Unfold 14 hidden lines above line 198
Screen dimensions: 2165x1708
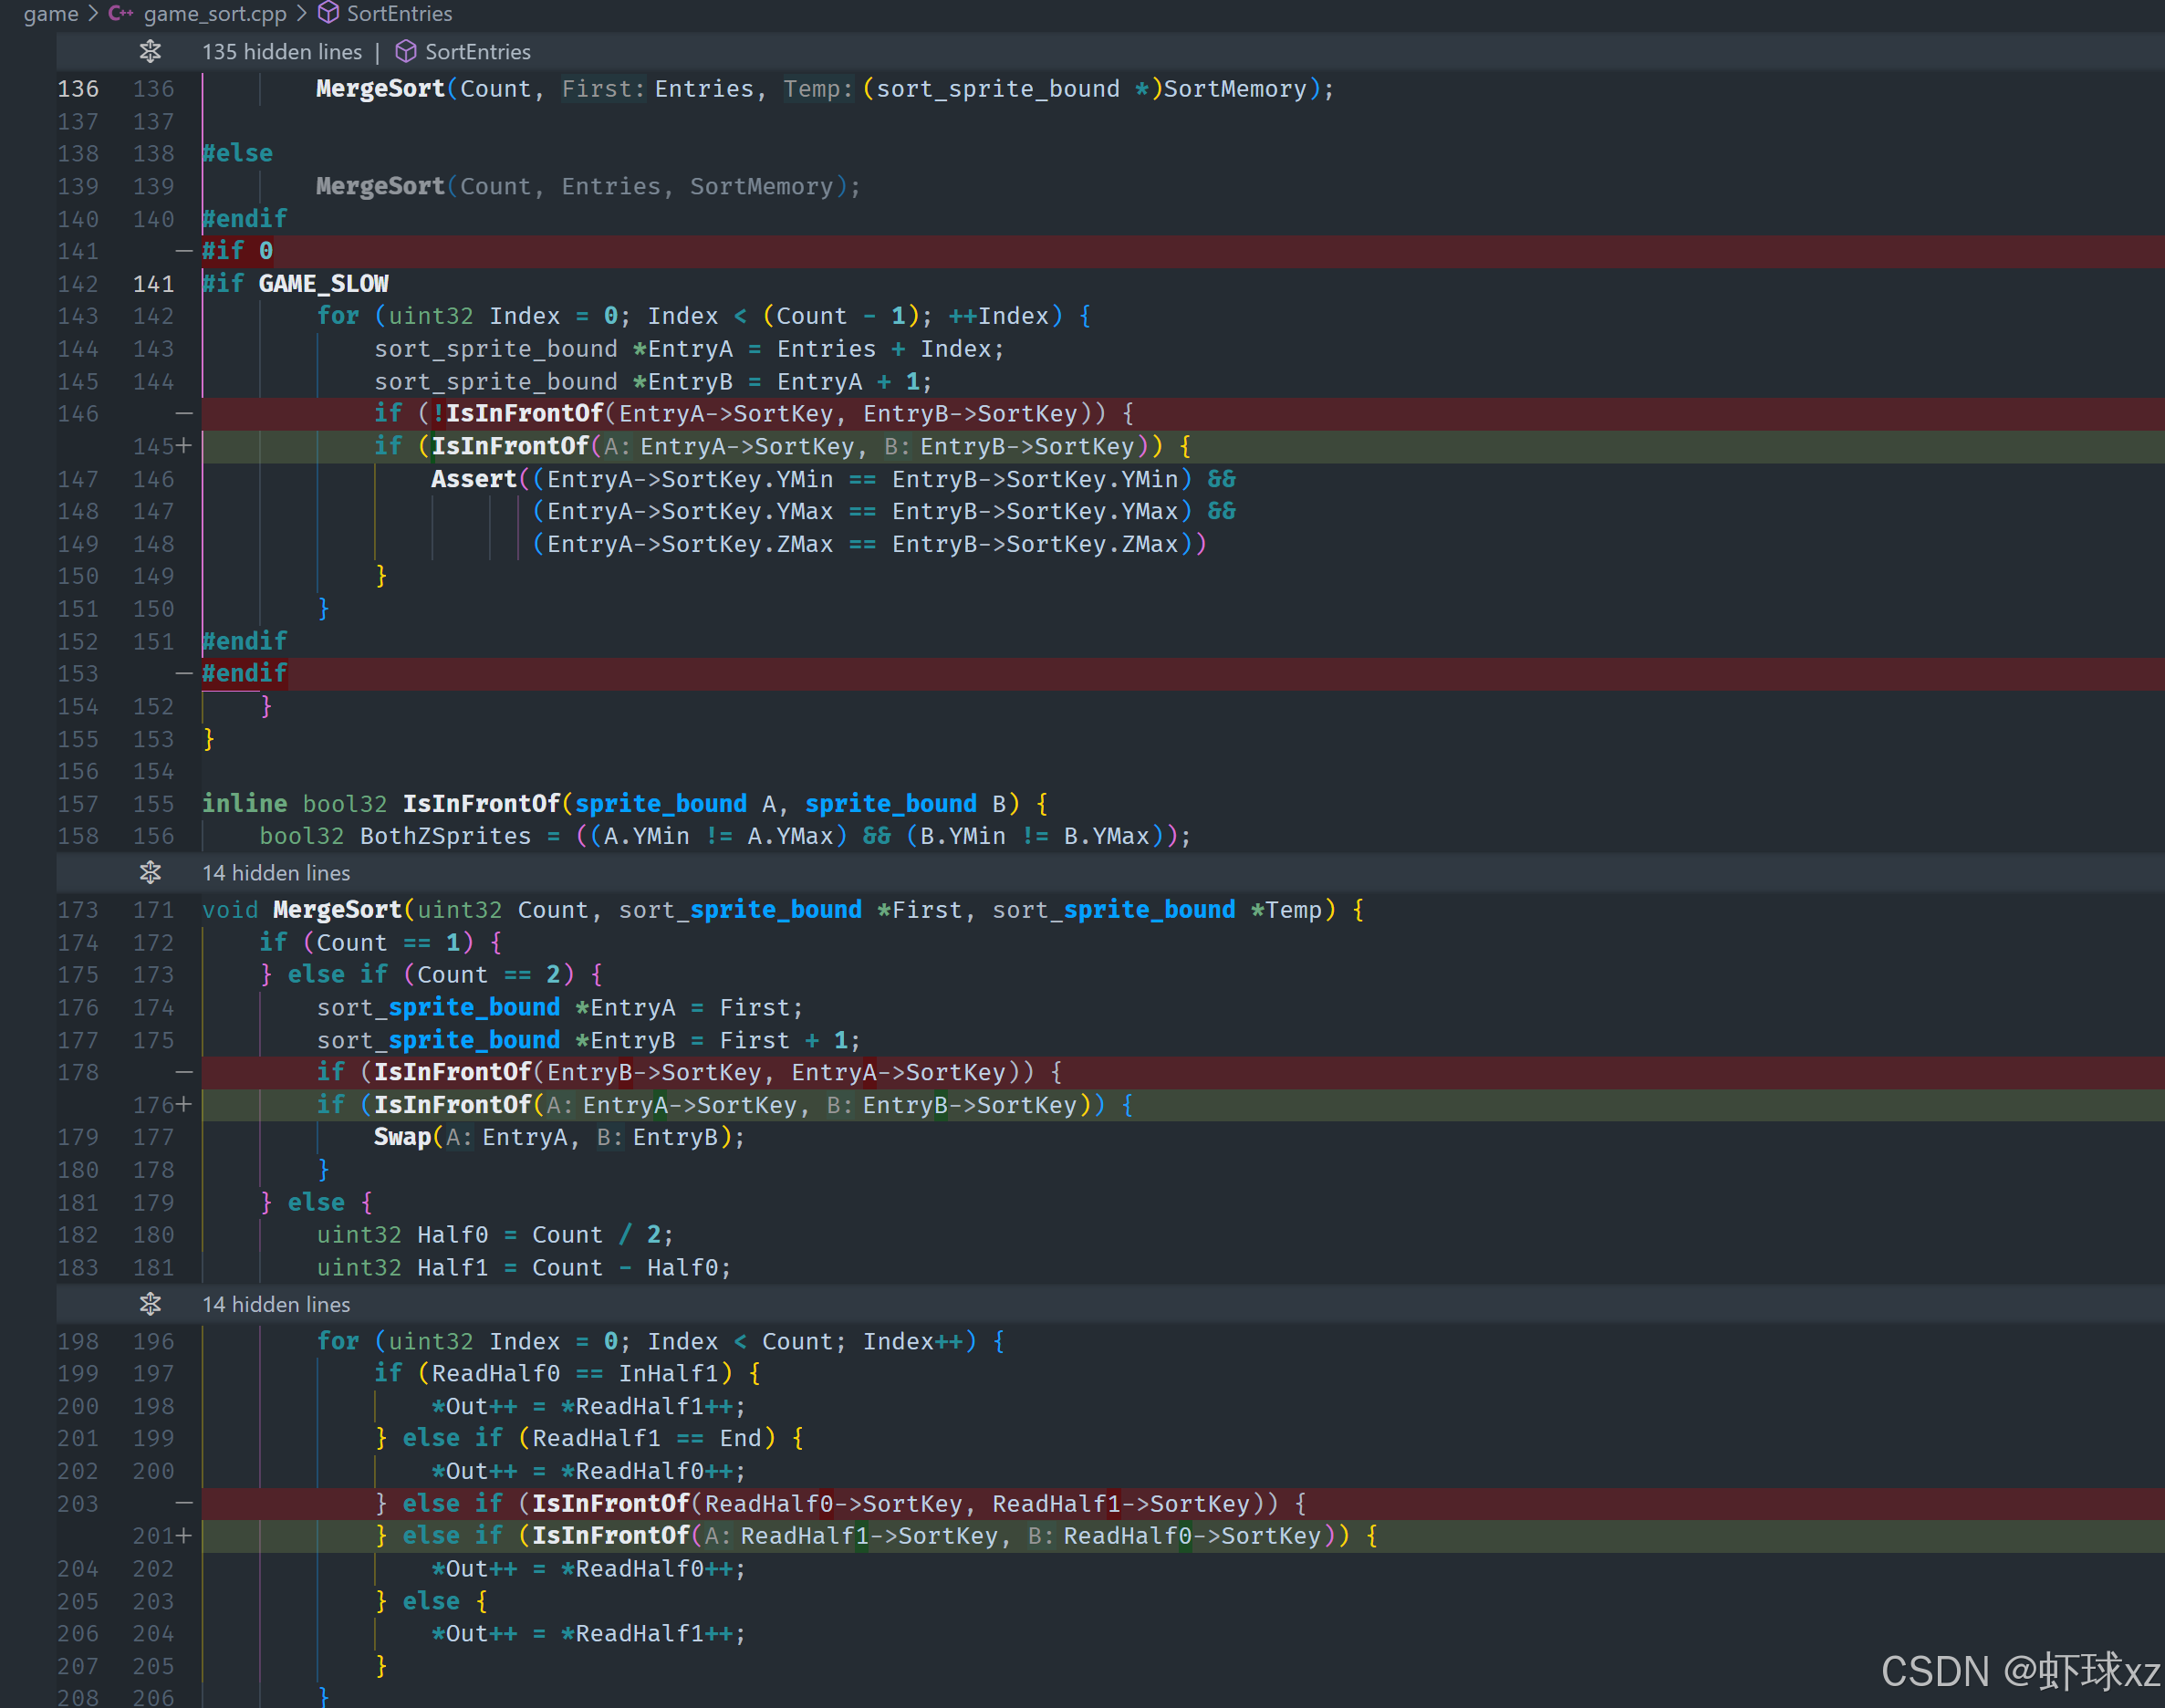click(x=150, y=1304)
